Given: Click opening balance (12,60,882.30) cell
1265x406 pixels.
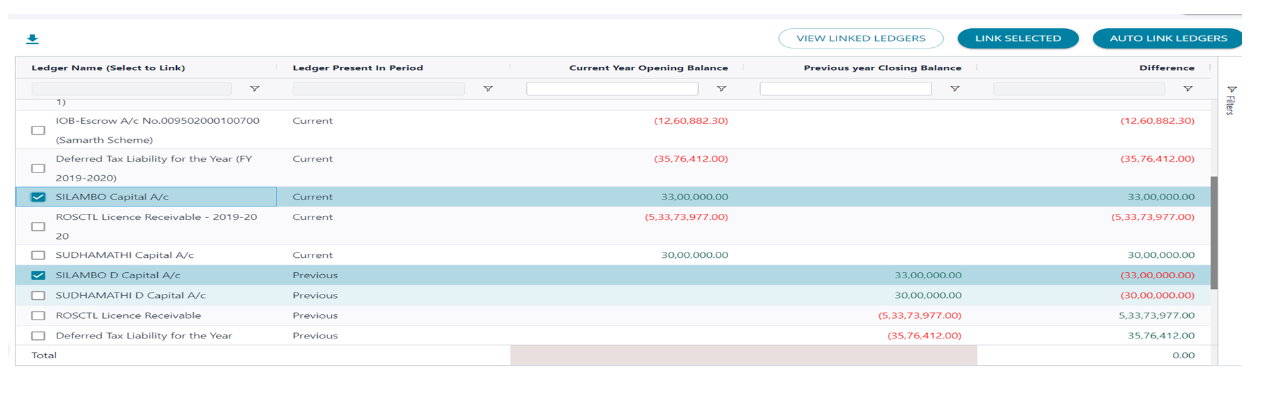Looking at the screenshot, I should click(x=691, y=121).
